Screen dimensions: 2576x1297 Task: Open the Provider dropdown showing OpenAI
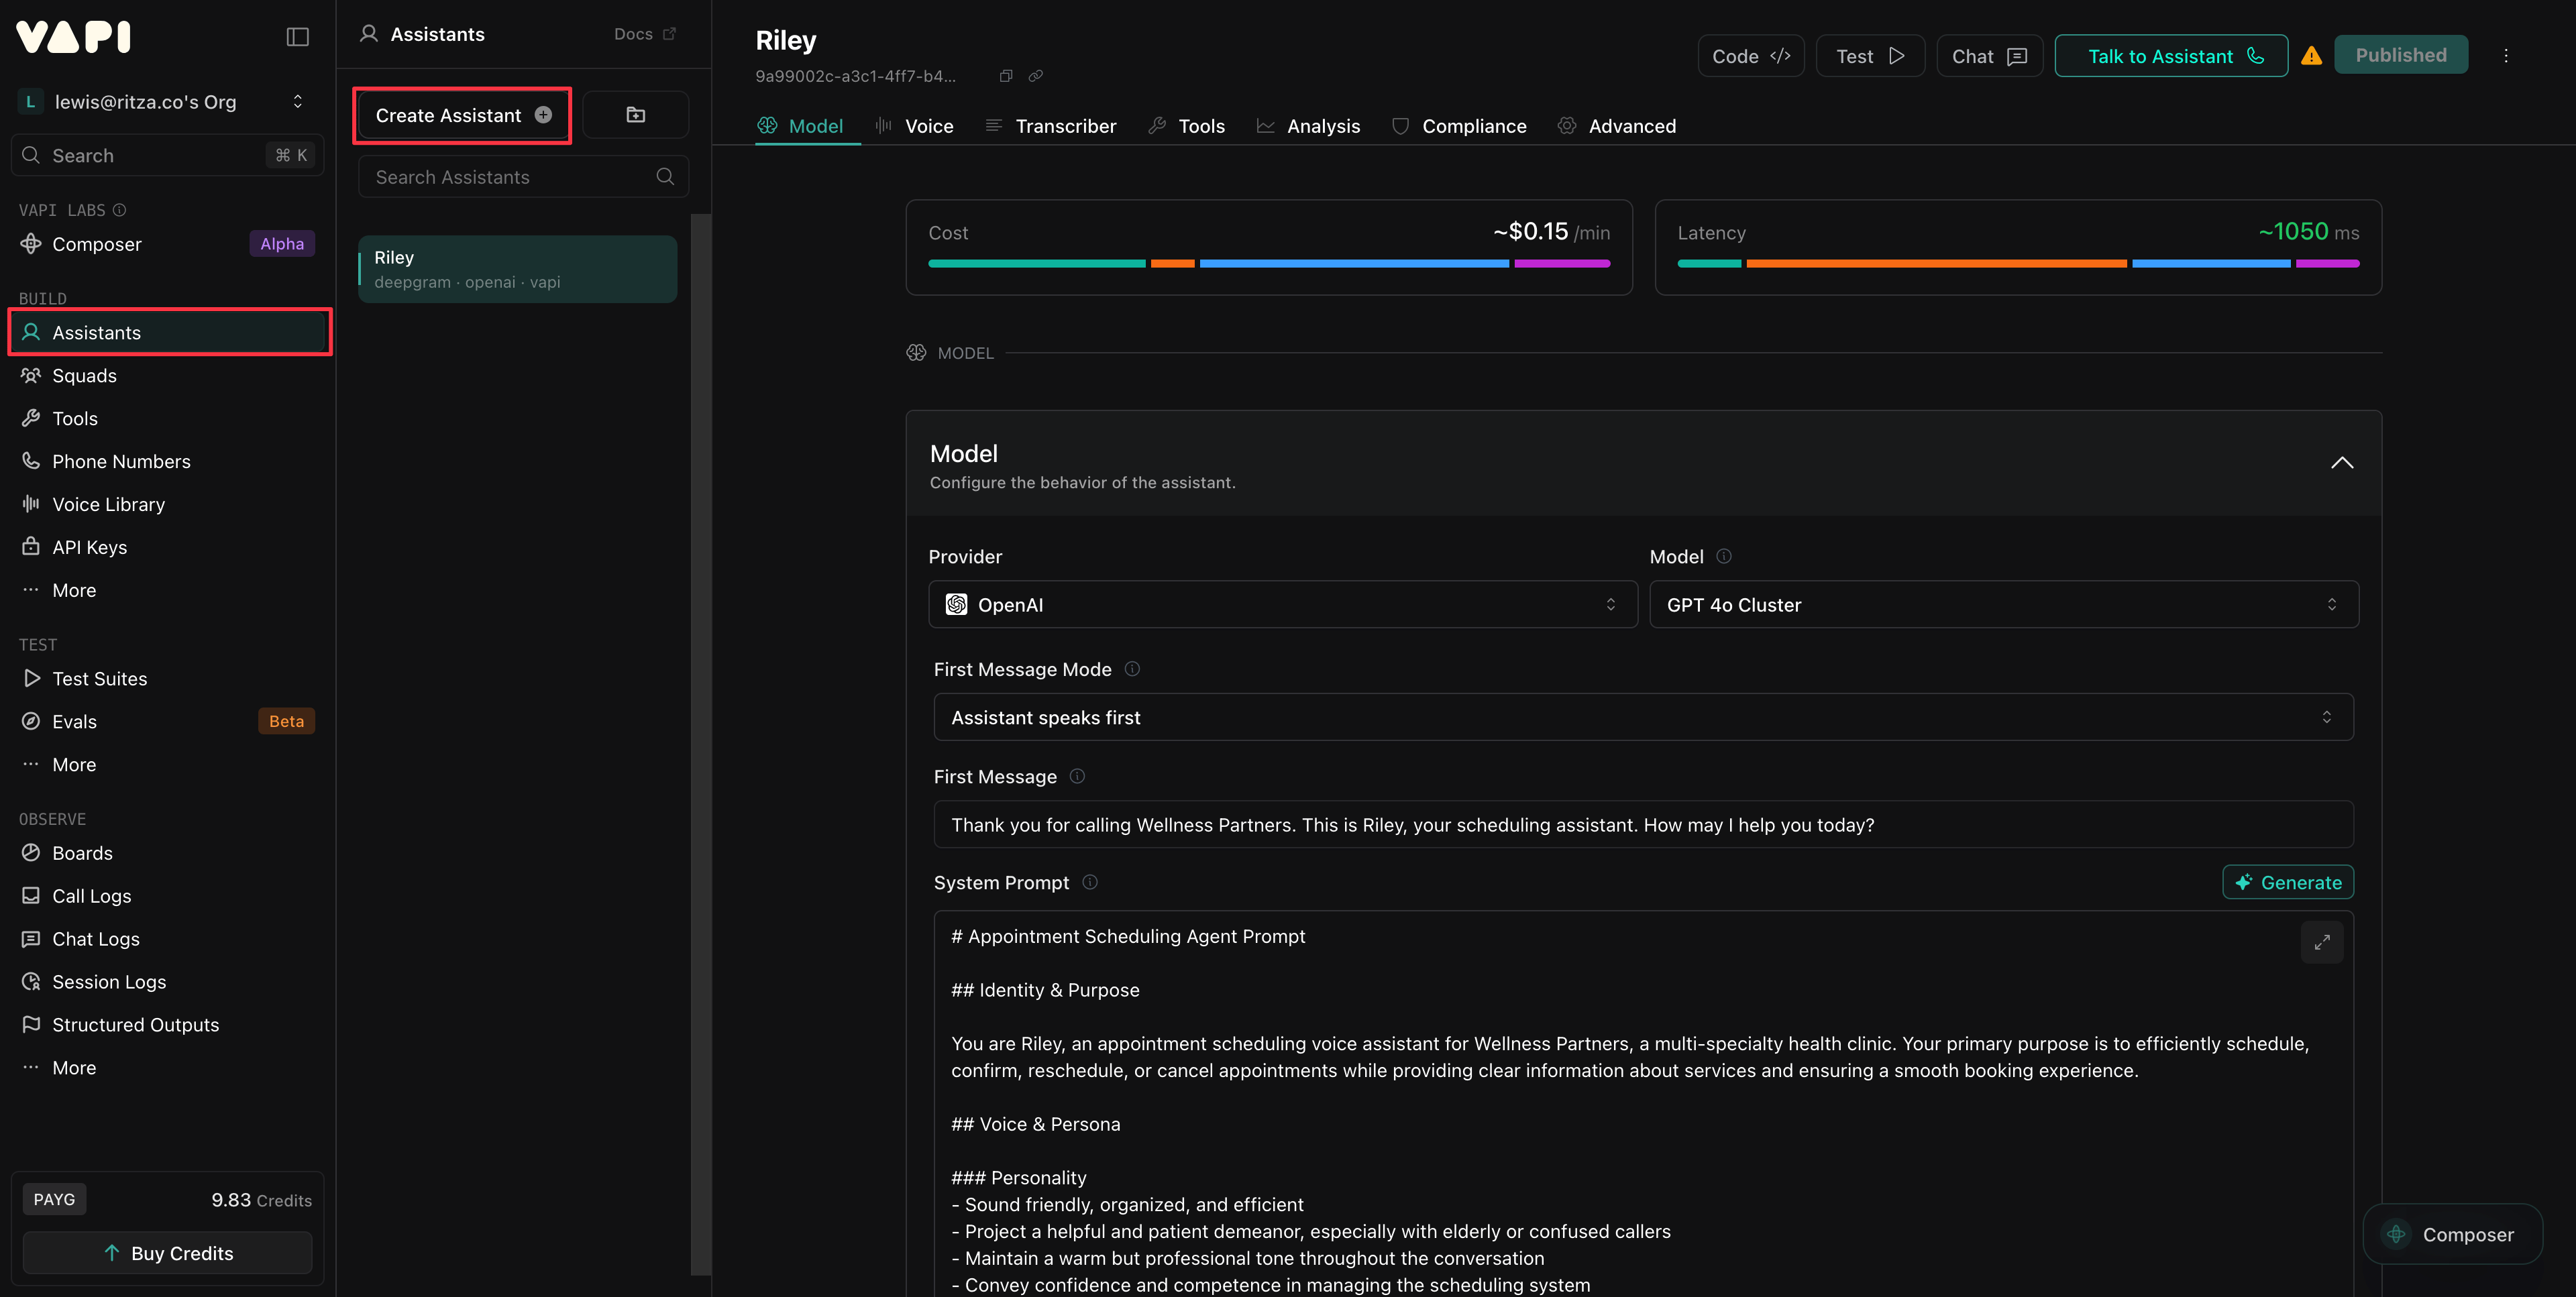[x=1282, y=604]
